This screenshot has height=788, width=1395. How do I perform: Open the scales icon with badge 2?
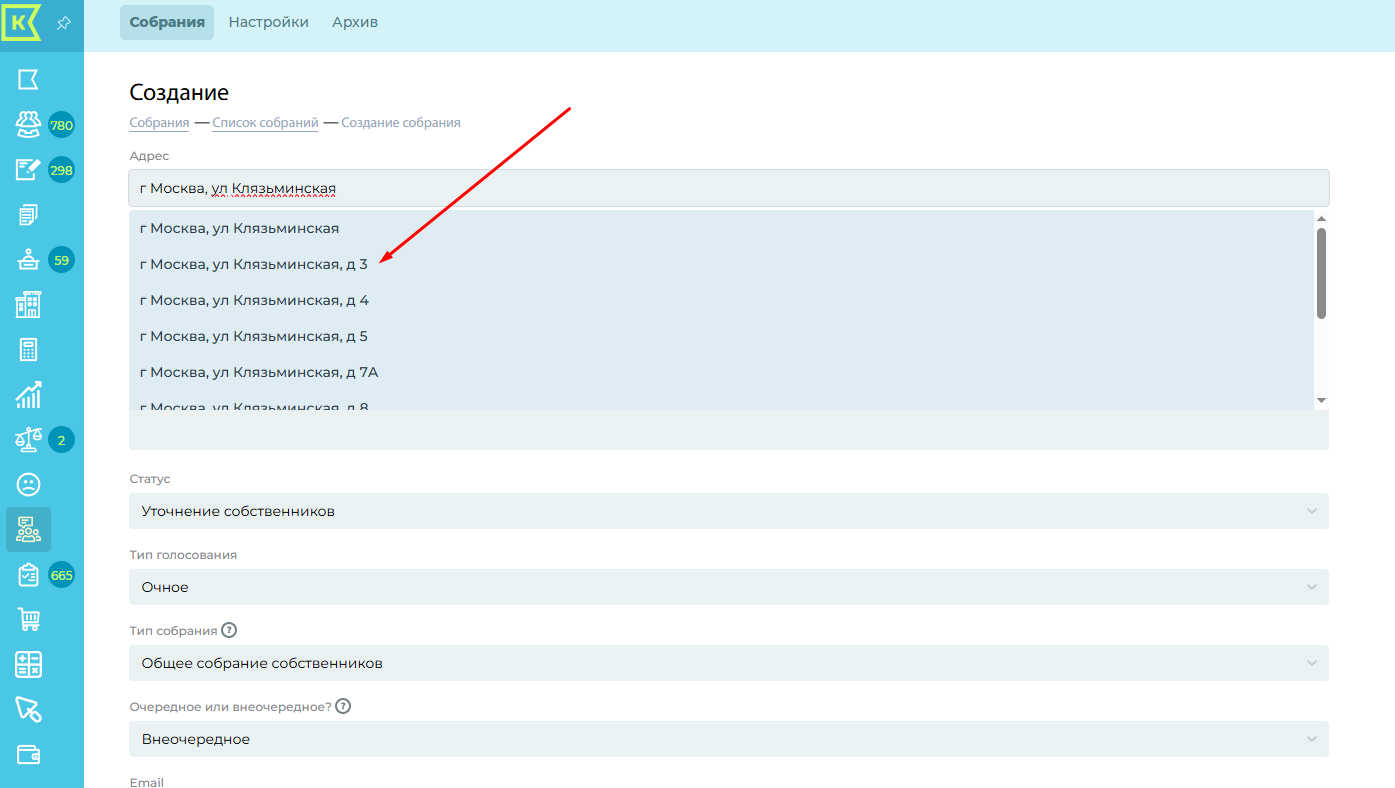pos(28,439)
